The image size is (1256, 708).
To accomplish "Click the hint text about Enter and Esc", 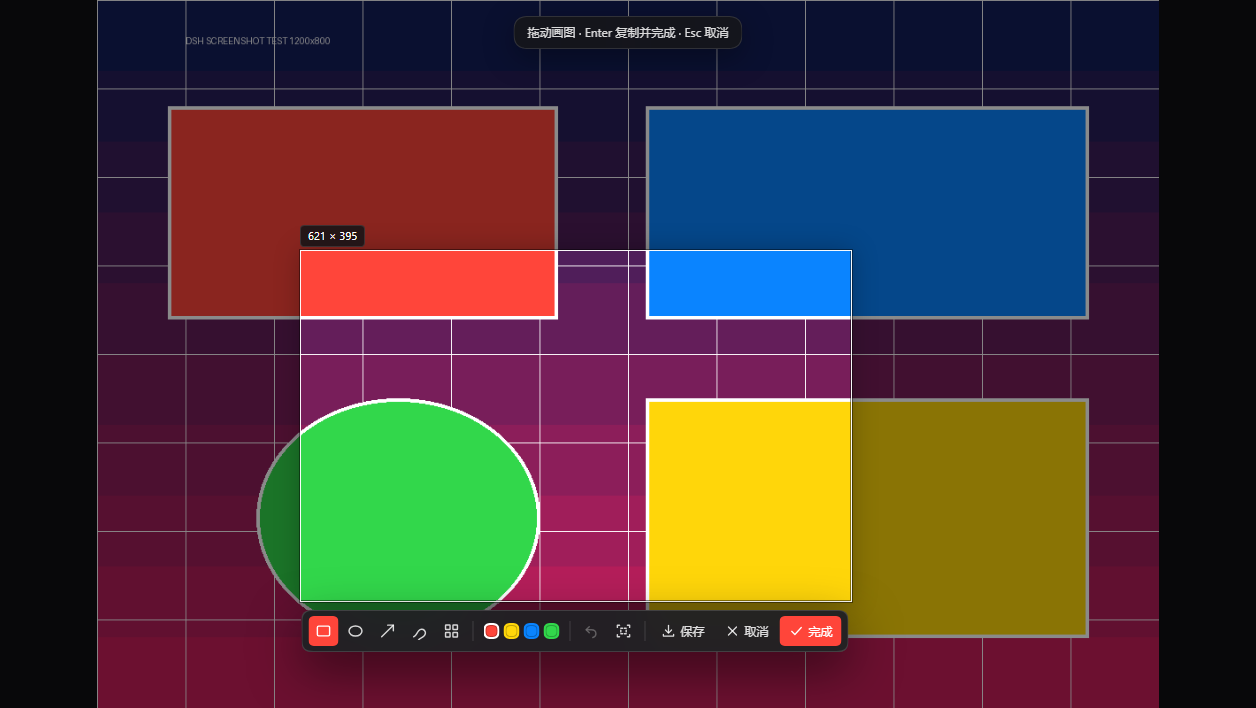I will [x=628, y=32].
